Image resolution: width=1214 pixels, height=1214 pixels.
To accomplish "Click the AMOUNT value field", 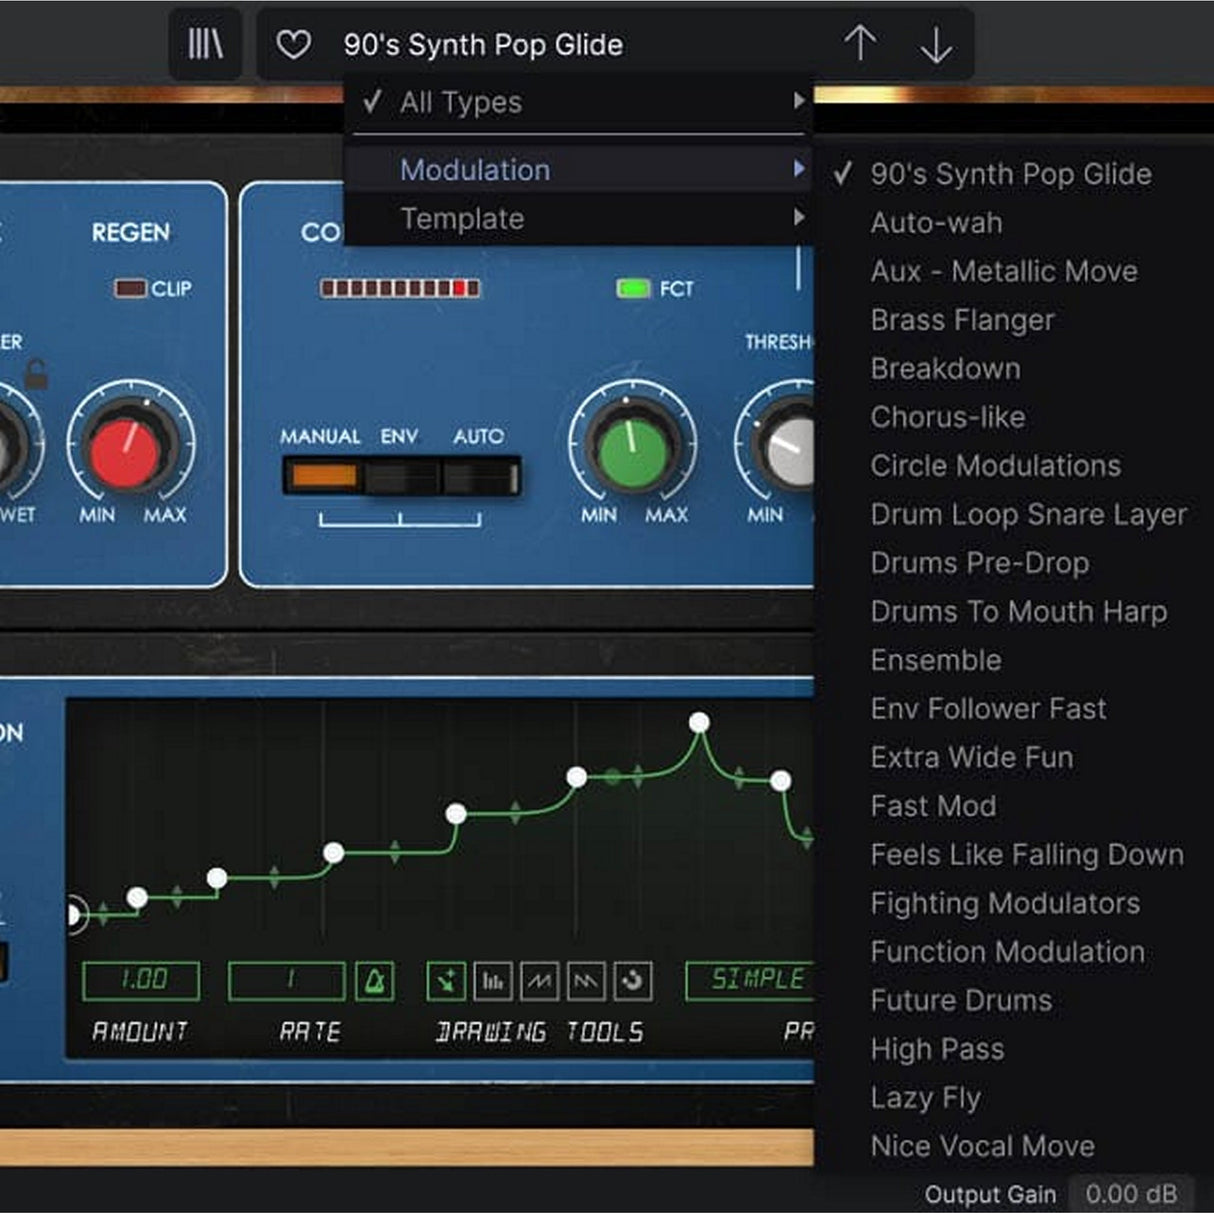I will point(140,979).
